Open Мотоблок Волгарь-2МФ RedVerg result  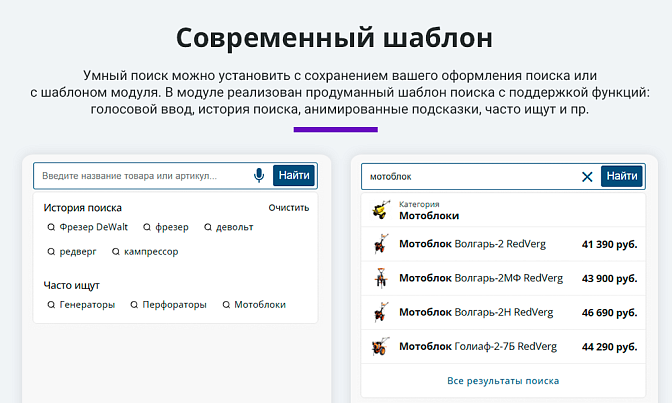[x=503, y=278]
